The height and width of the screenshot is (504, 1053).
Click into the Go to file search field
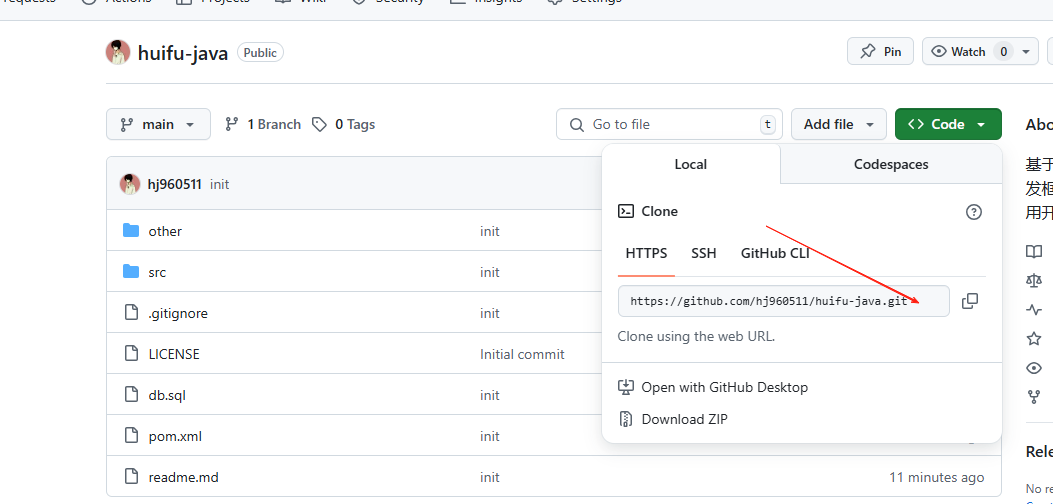(670, 124)
